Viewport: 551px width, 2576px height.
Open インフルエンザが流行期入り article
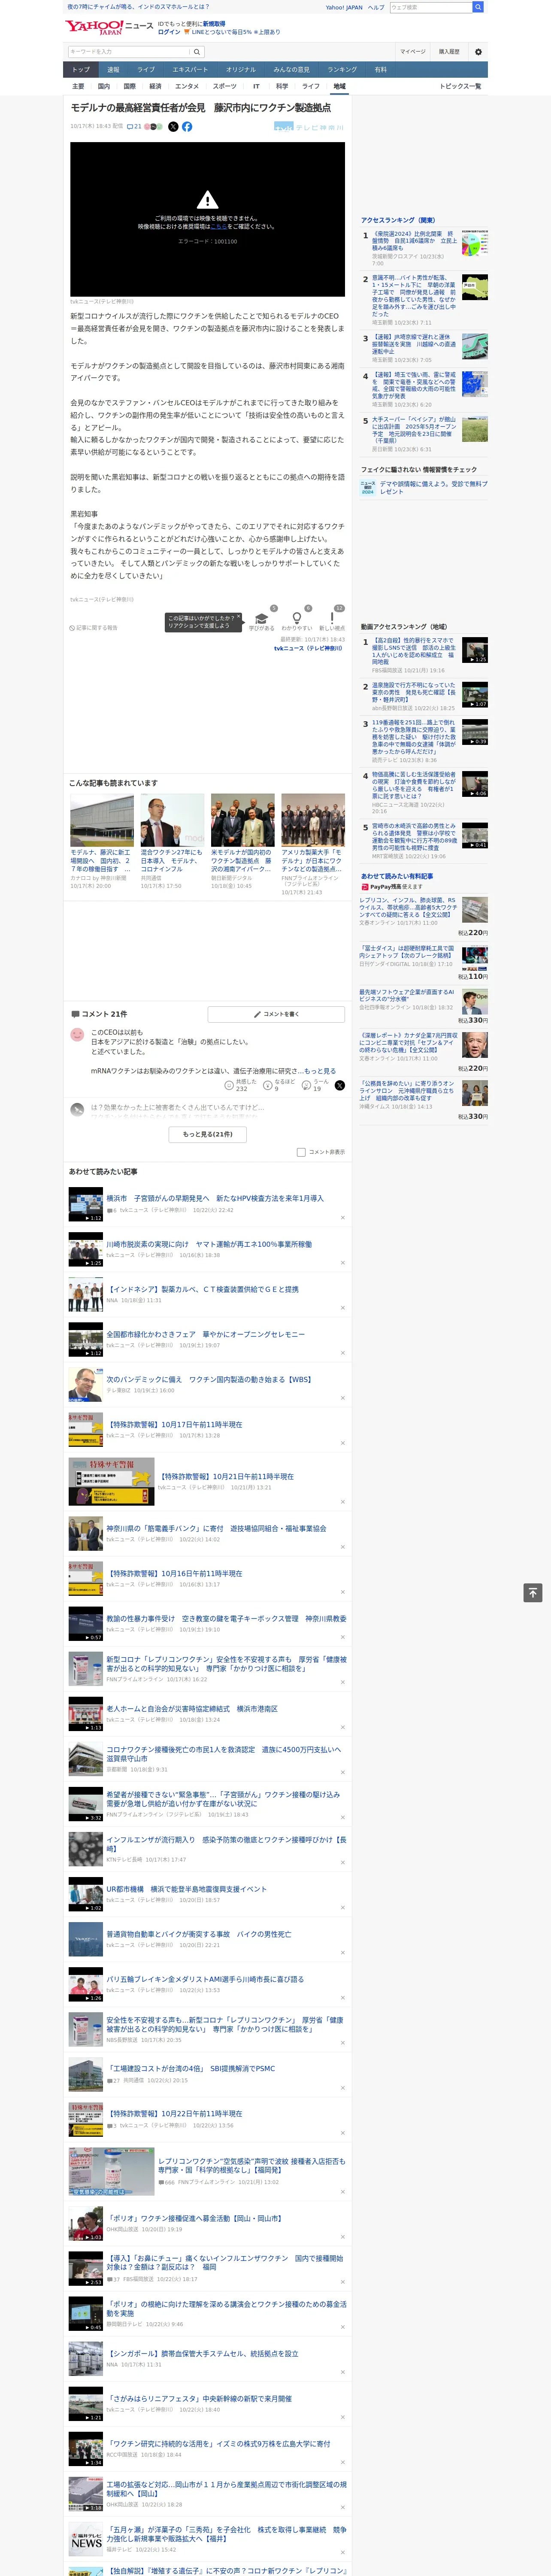coord(226,1844)
